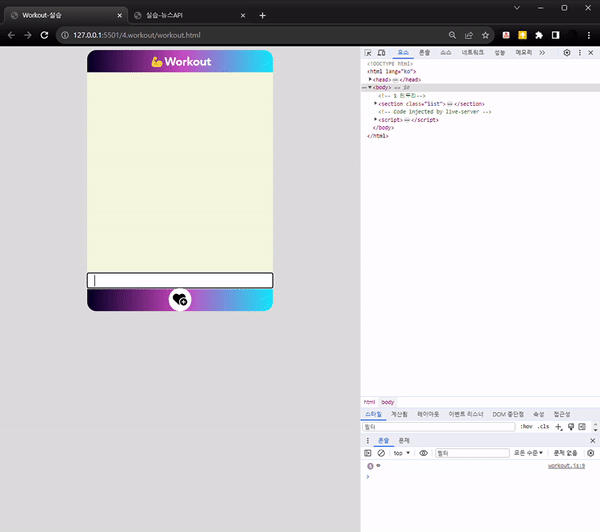Focus the styles 필터 input
Viewport: 600px width, 532px height.
click(x=439, y=426)
